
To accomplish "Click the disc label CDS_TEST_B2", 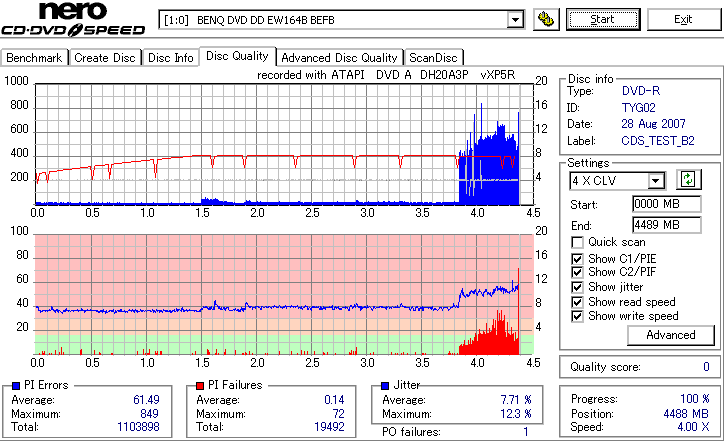I will [658, 141].
